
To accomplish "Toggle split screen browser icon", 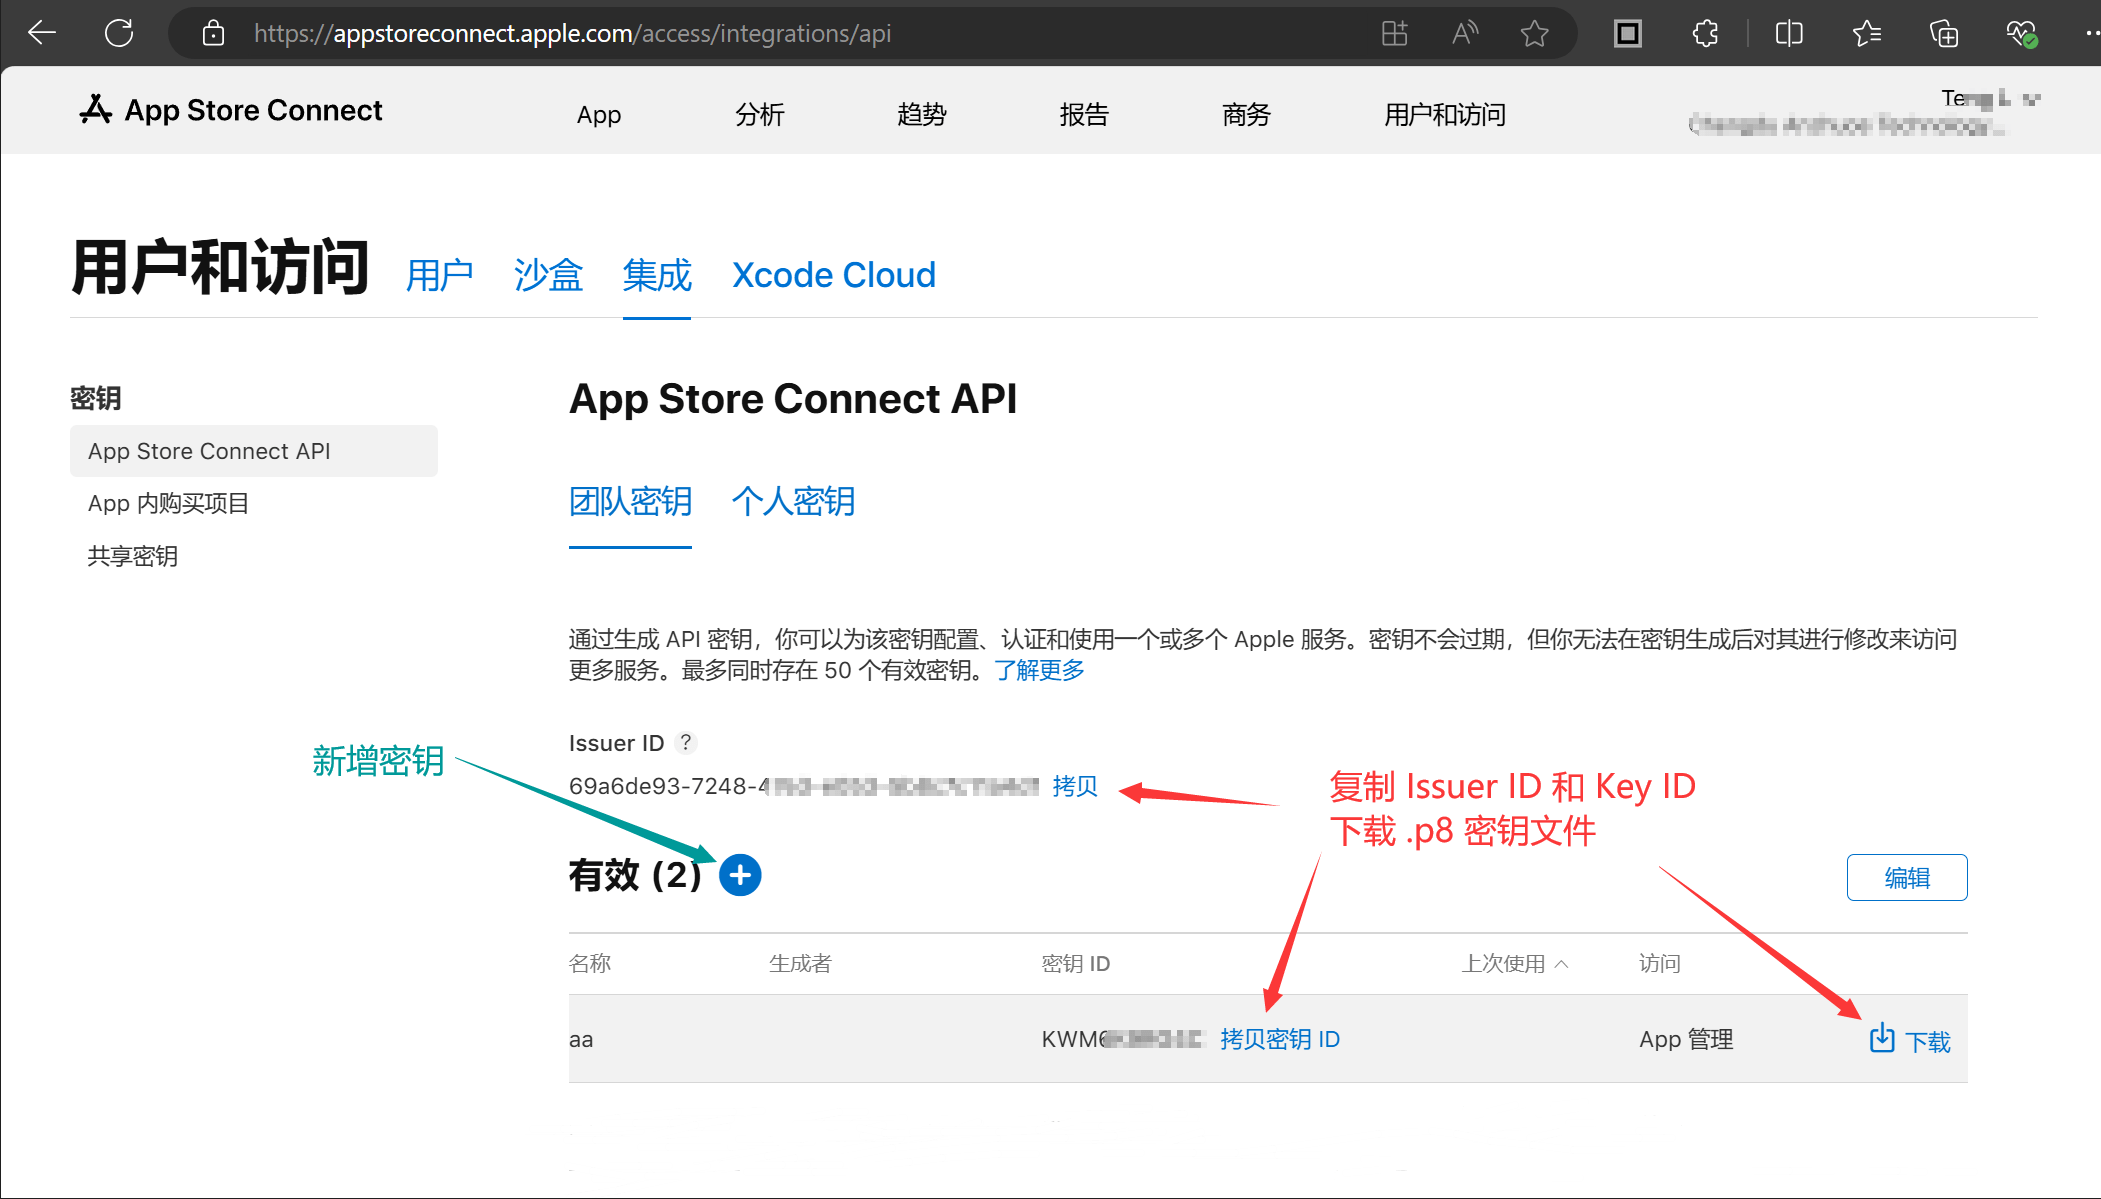I will pyautogui.click(x=1789, y=34).
